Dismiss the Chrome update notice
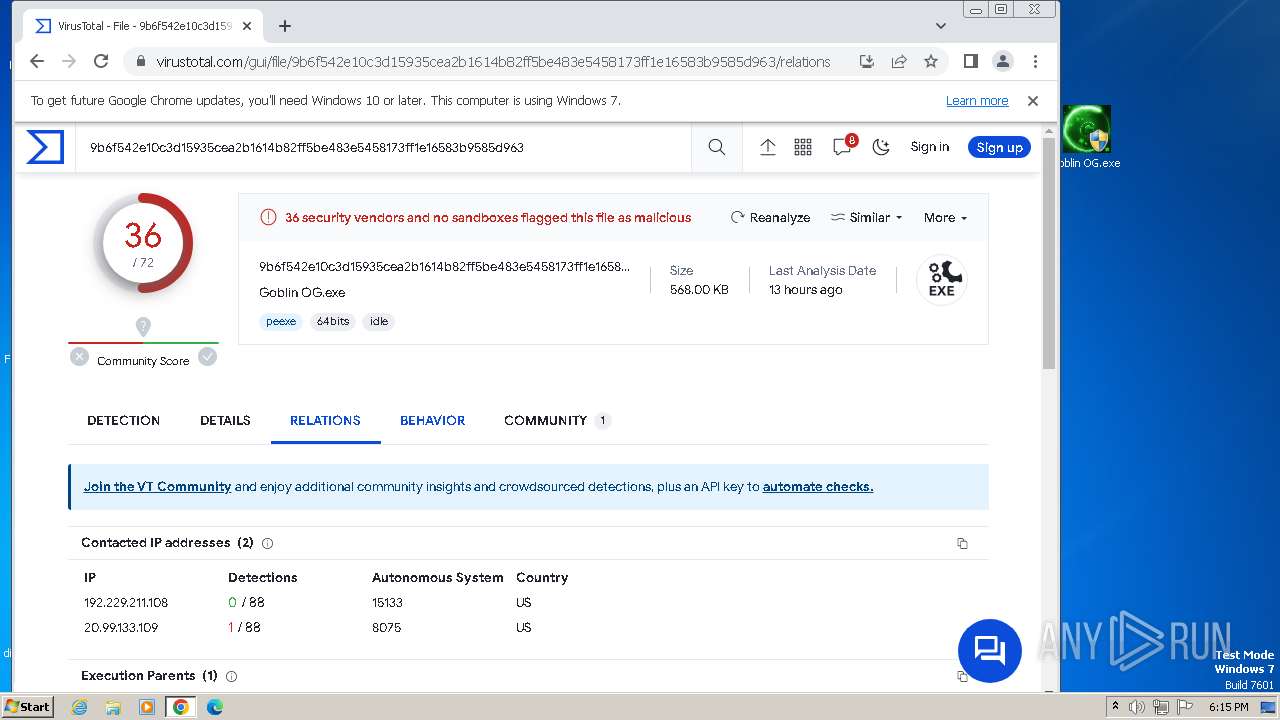Viewport: 1280px width, 720px height. tap(1033, 101)
